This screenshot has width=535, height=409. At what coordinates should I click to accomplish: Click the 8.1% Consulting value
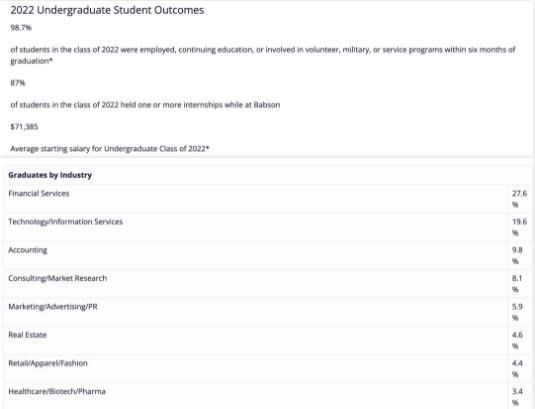click(x=517, y=284)
